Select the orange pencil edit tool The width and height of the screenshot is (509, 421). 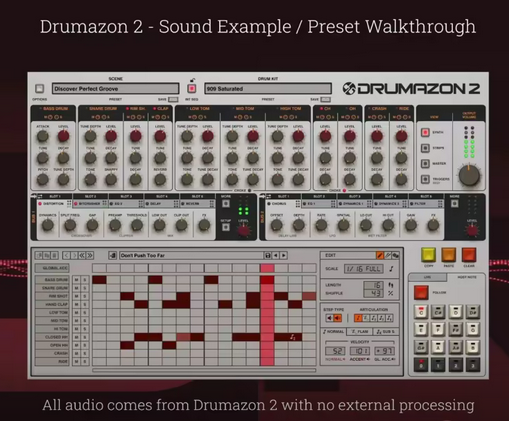380,255
